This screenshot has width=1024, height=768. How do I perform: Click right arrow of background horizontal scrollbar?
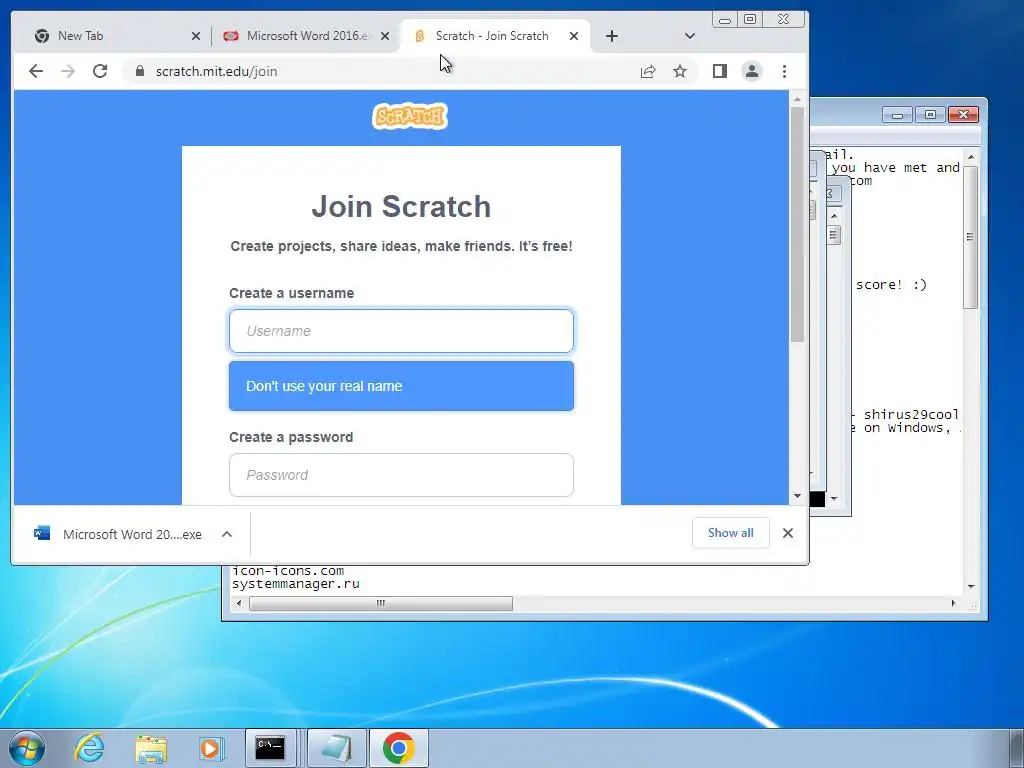pyautogui.click(x=953, y=603)
